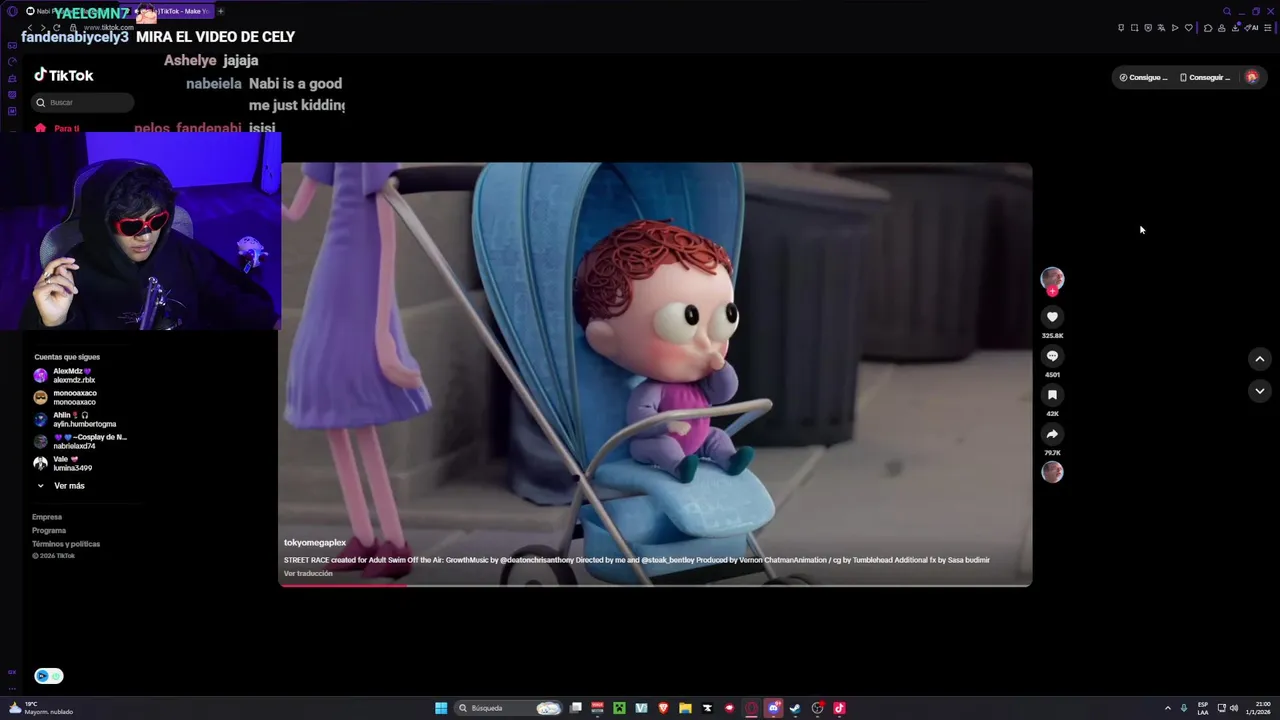The width and height of the screenshot is (1280, 720).
Task: Click the ESP LAA language indicator
Action: click(x=1203, y=708)
